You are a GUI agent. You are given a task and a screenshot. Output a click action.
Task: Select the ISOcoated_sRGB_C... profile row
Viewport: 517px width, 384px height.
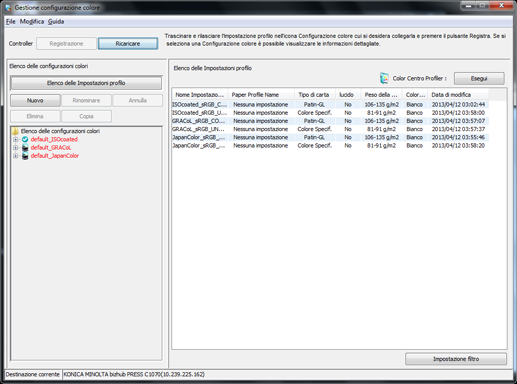pyautogui.click(x=330, y=105)
